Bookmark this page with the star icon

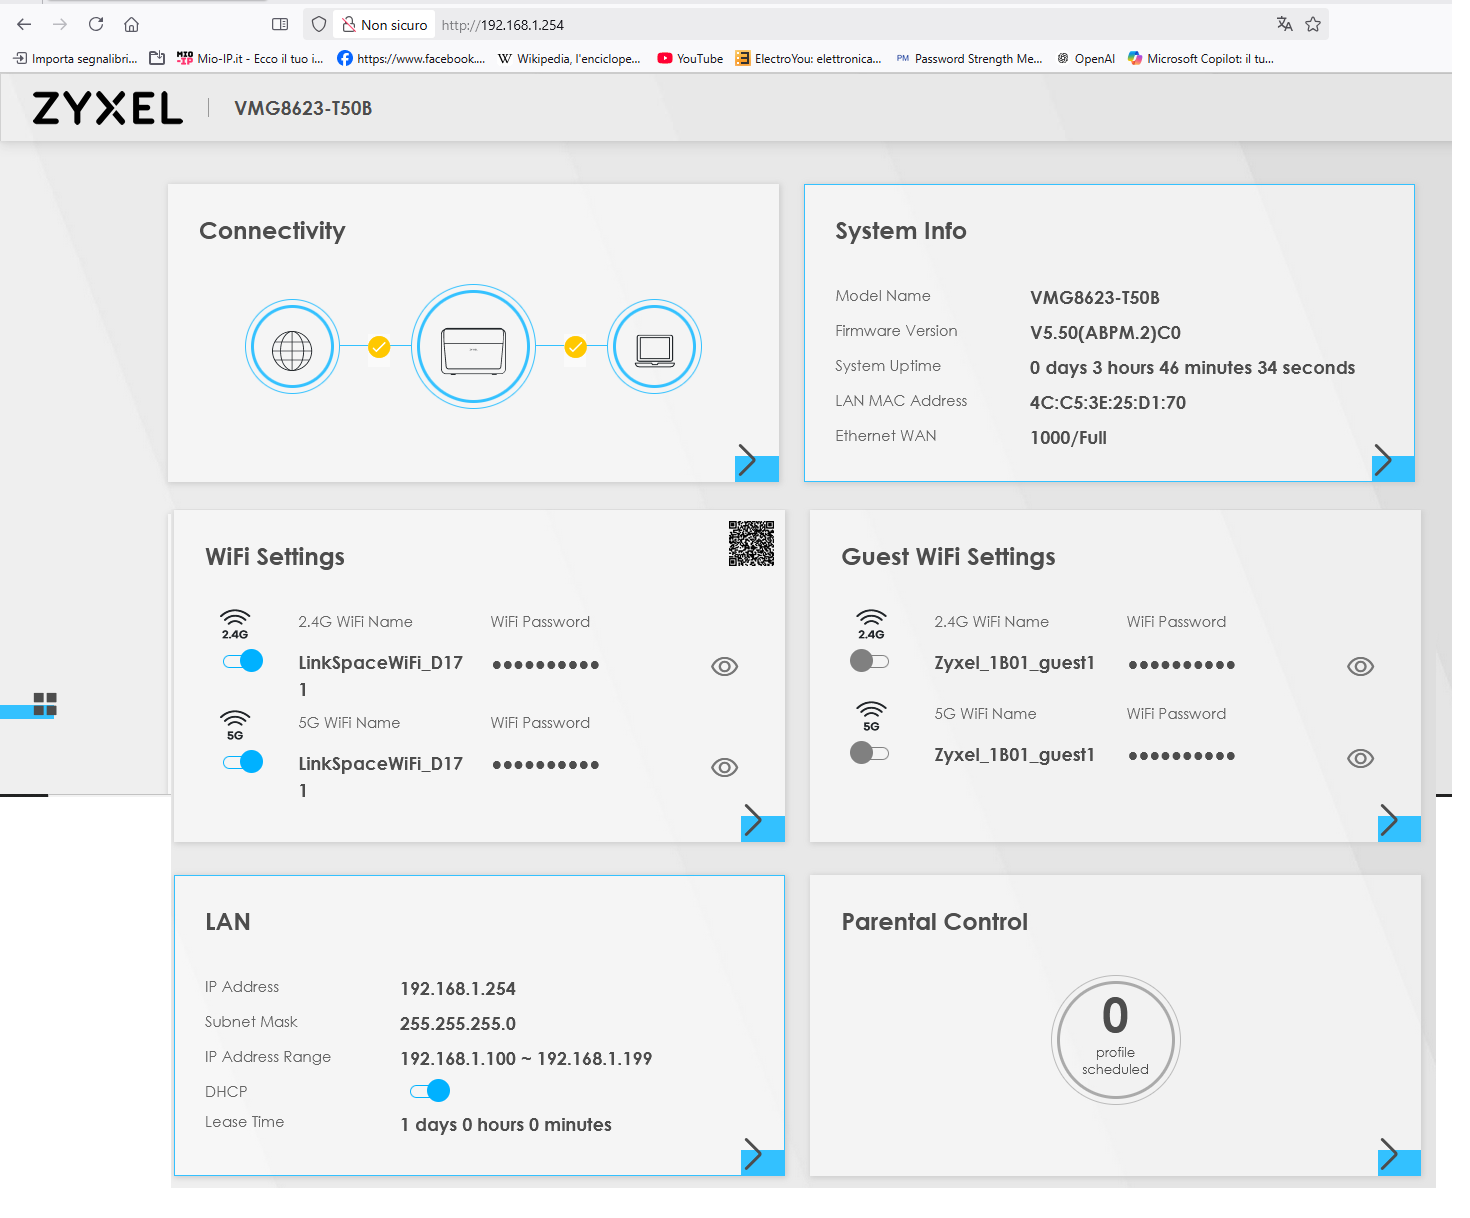(1313, 24)
